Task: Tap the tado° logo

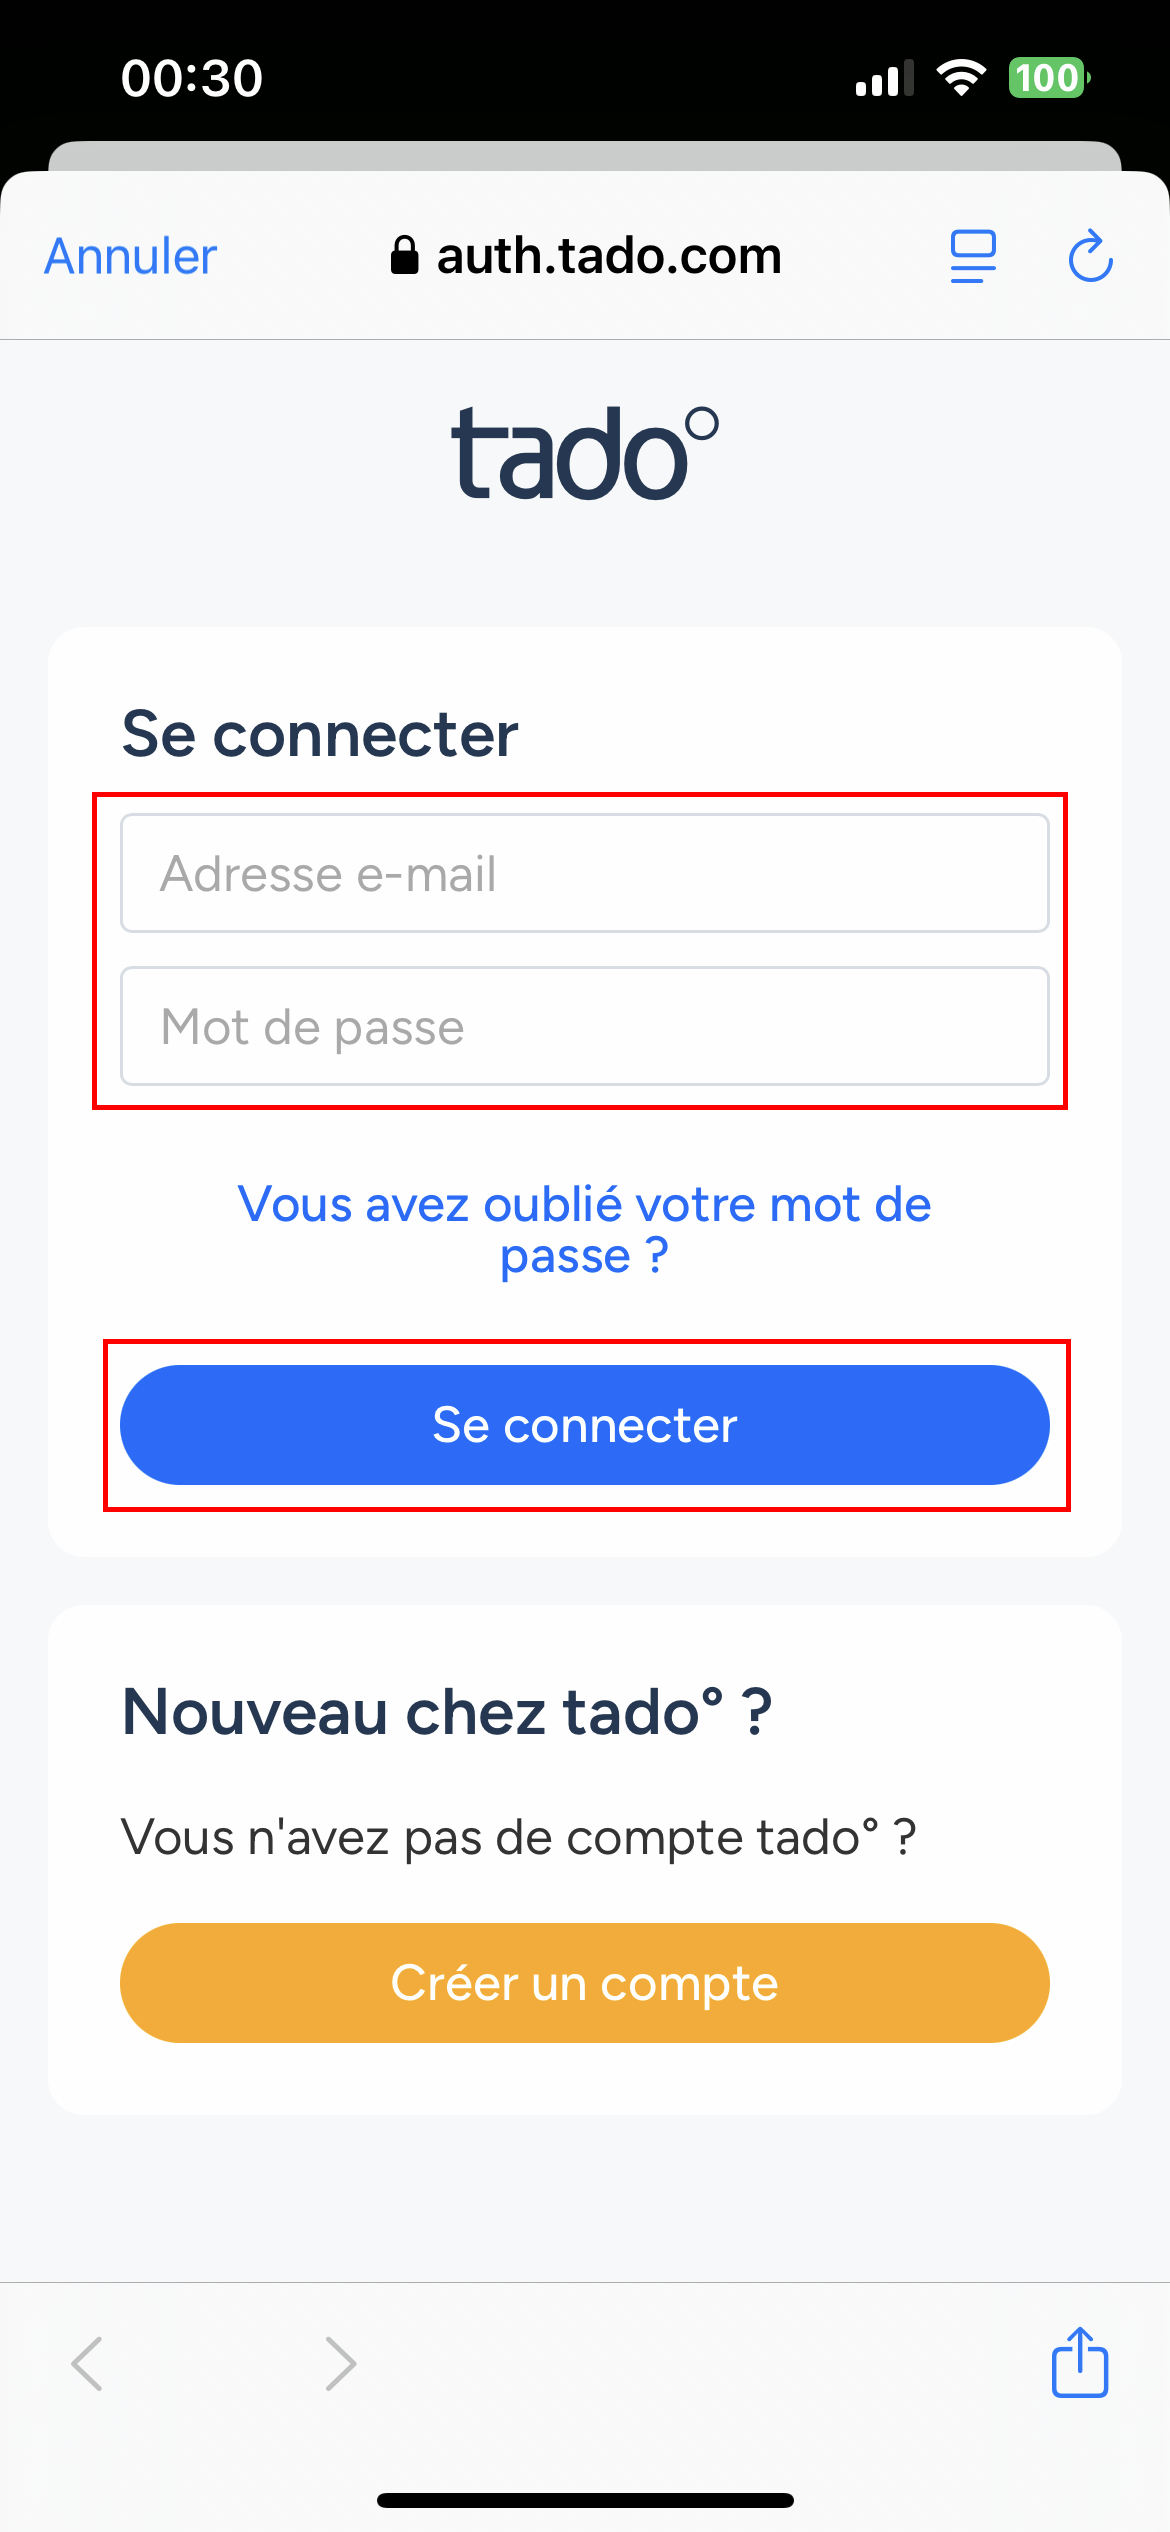Action: tap(585, 454)
